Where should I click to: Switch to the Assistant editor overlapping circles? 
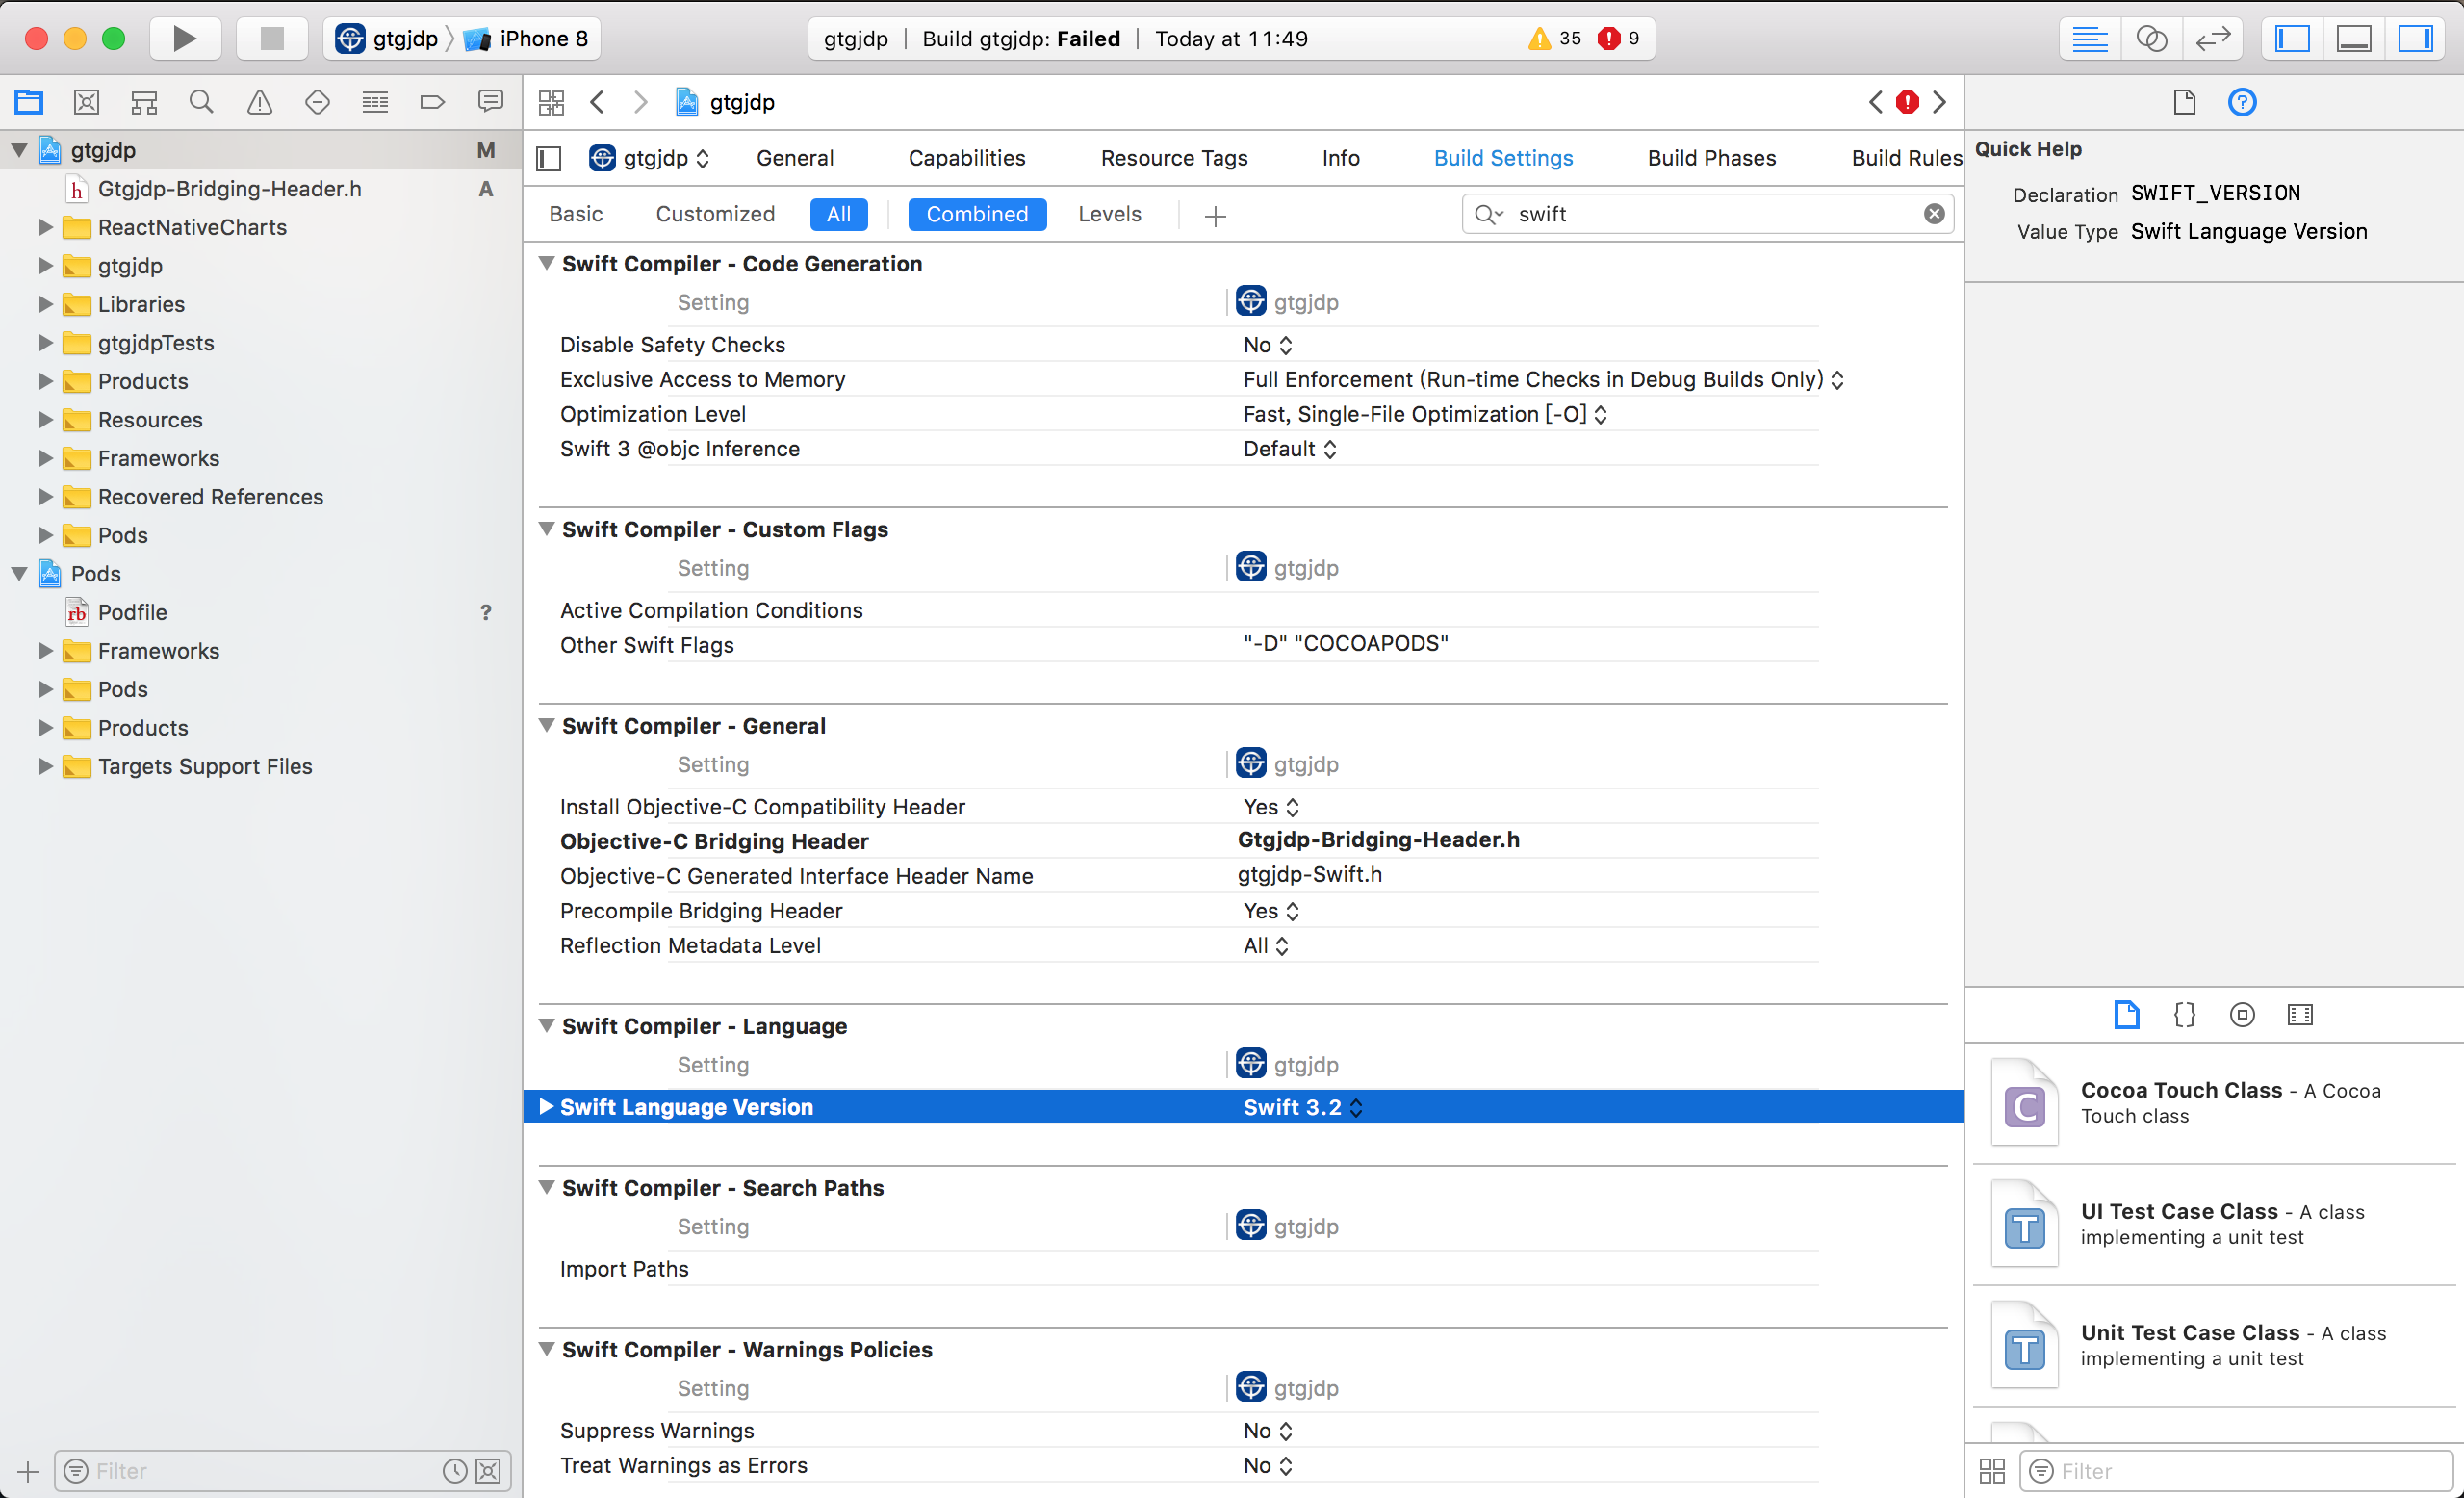click(x=2152, y=38)
